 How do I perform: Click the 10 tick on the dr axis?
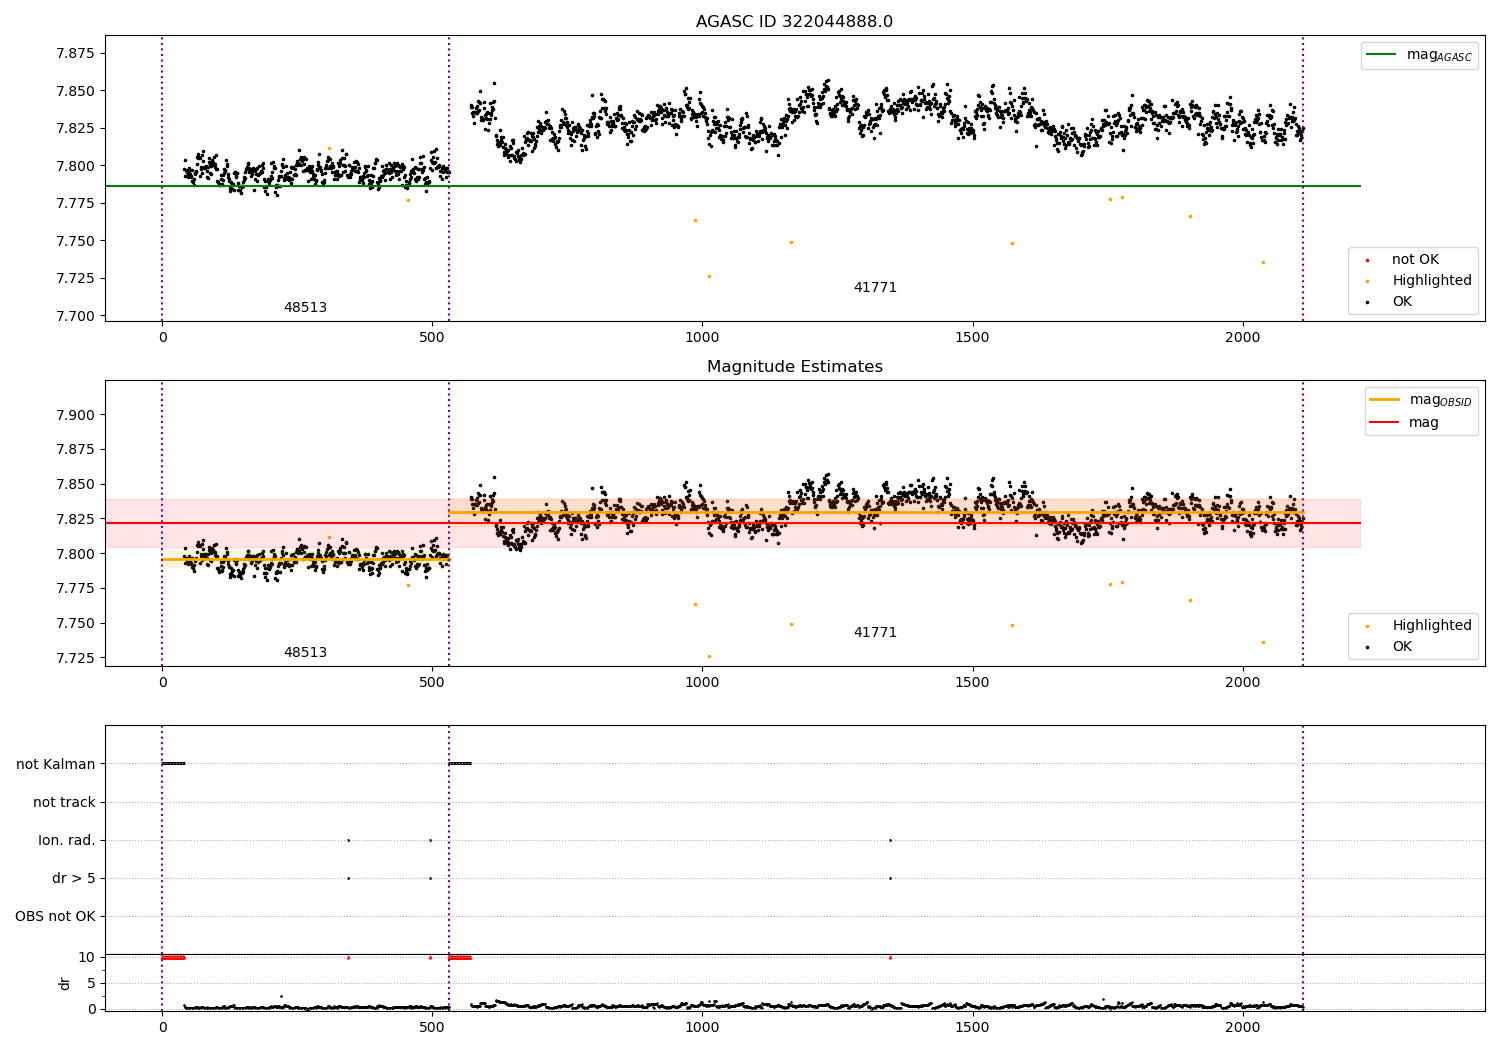point(87,958)
